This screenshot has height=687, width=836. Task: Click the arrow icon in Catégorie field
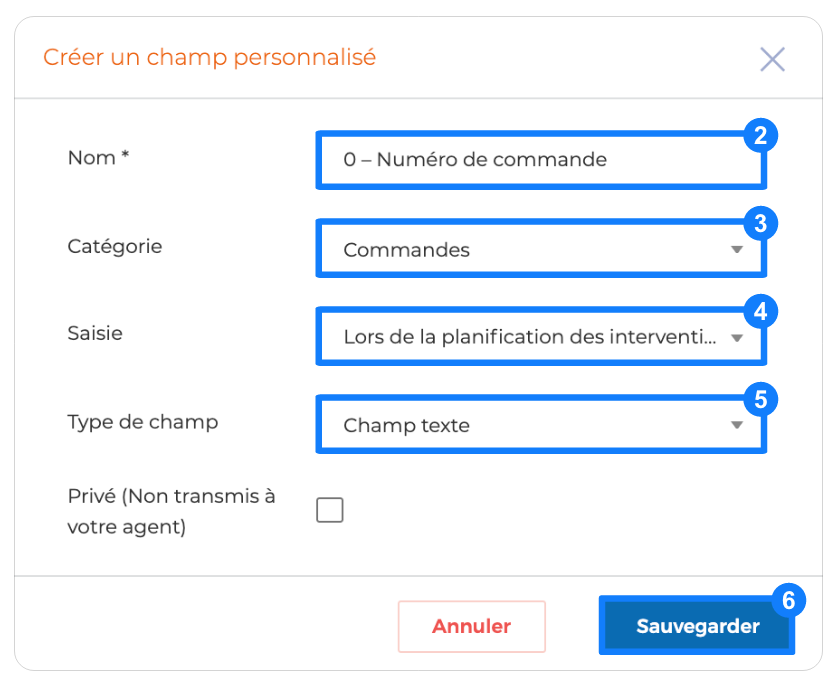[x=737, y=249]
